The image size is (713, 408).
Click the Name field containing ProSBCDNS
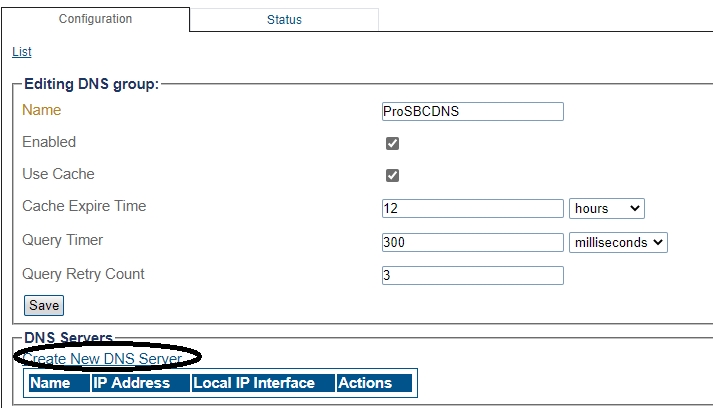(473, 111)
